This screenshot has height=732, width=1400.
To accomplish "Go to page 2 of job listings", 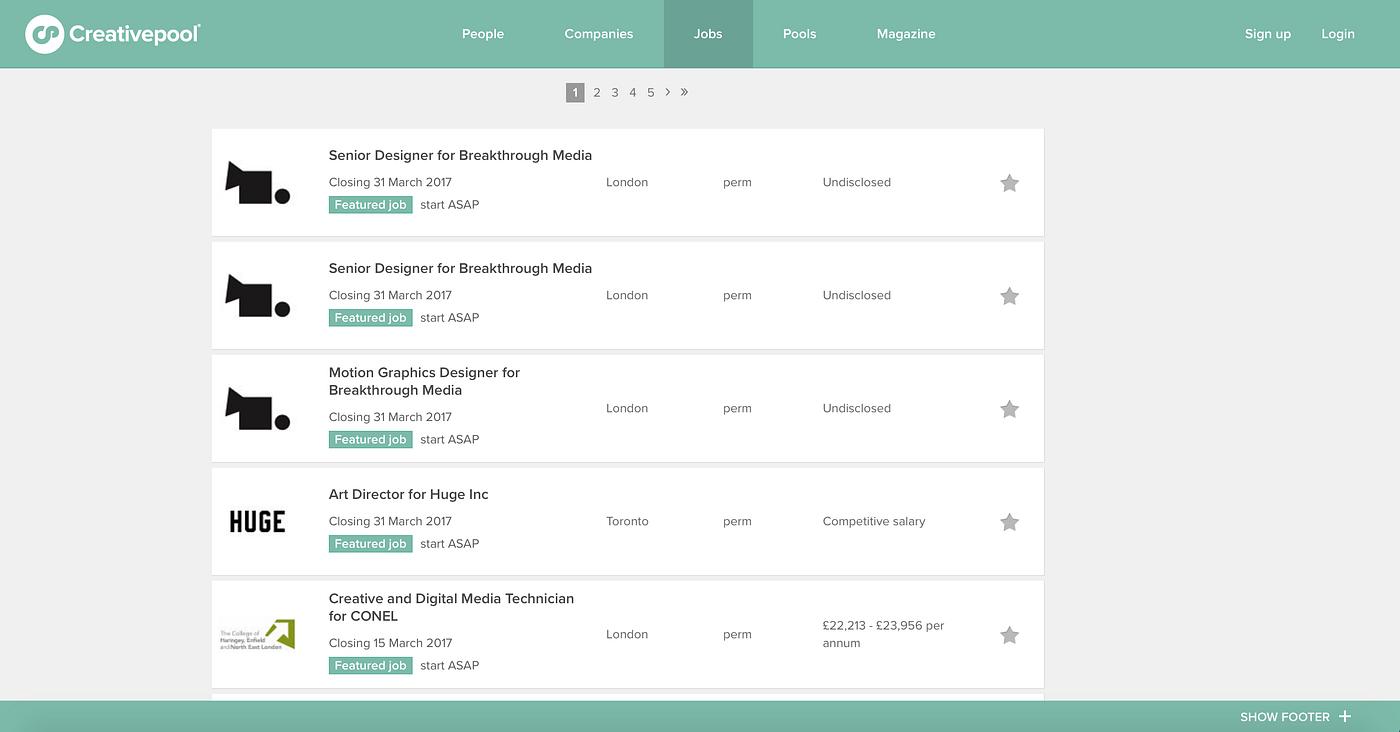I will pyautogui.click(x=597, y=92).
